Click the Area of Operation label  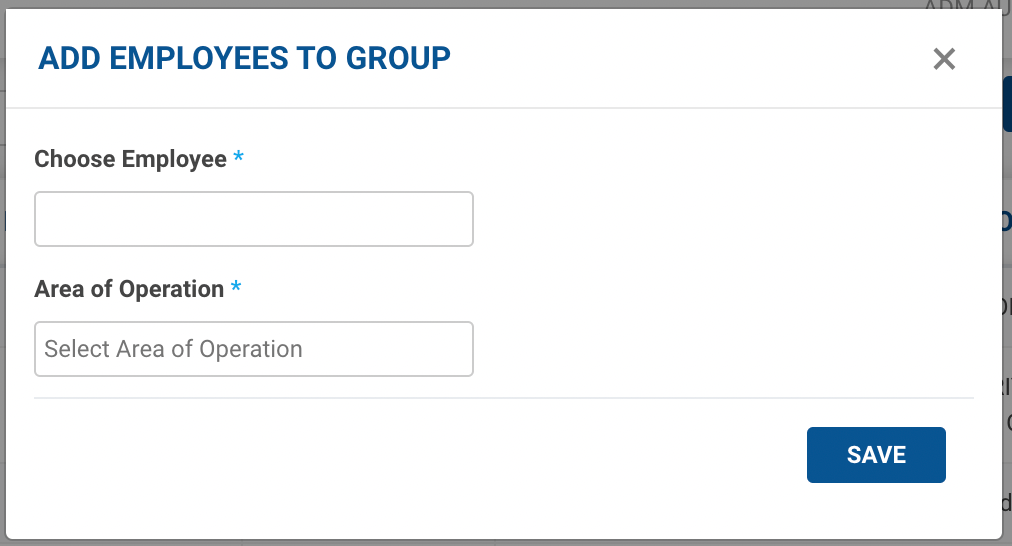coord(129,289)
